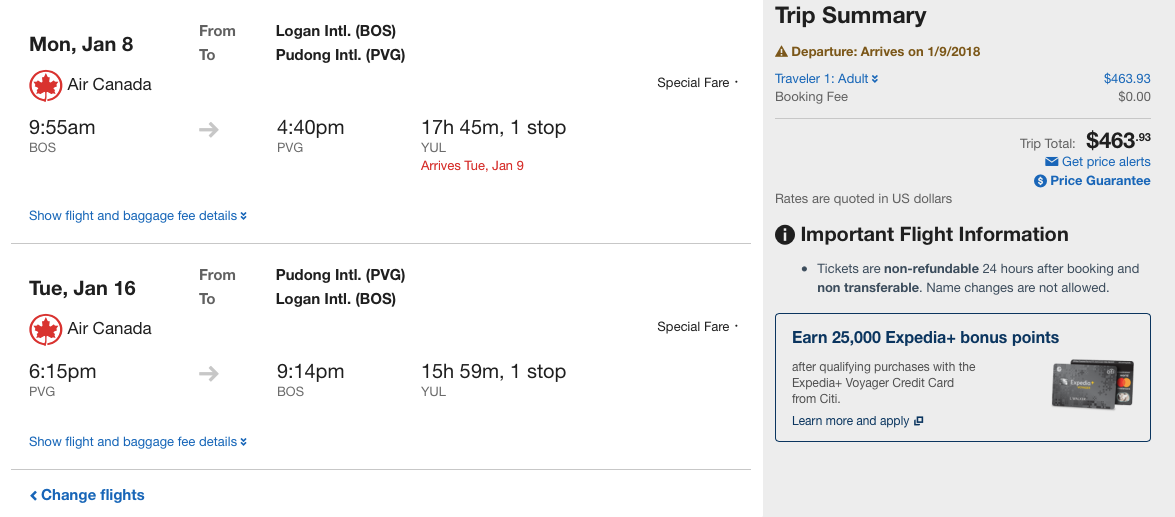Click the envelope icon for price alerts
The image size is (1175, 517).
point(1051,162)
